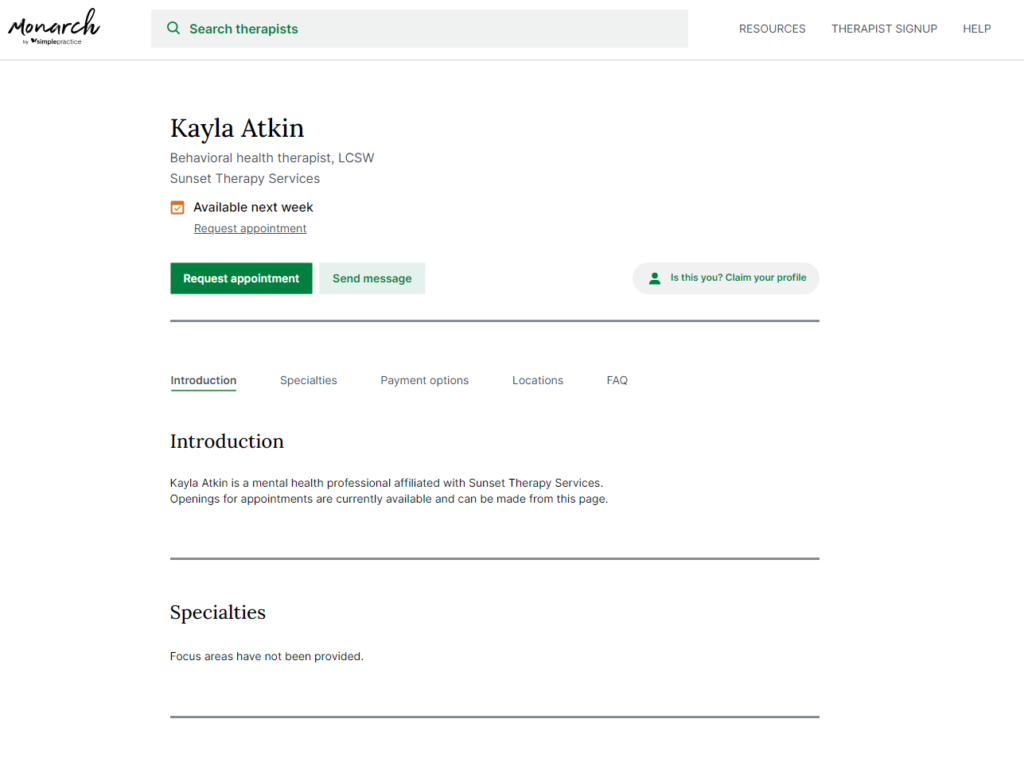Go to the FAQ tab
The width and height of the screenshot is (1024, 758).
[x=617, y=381]
